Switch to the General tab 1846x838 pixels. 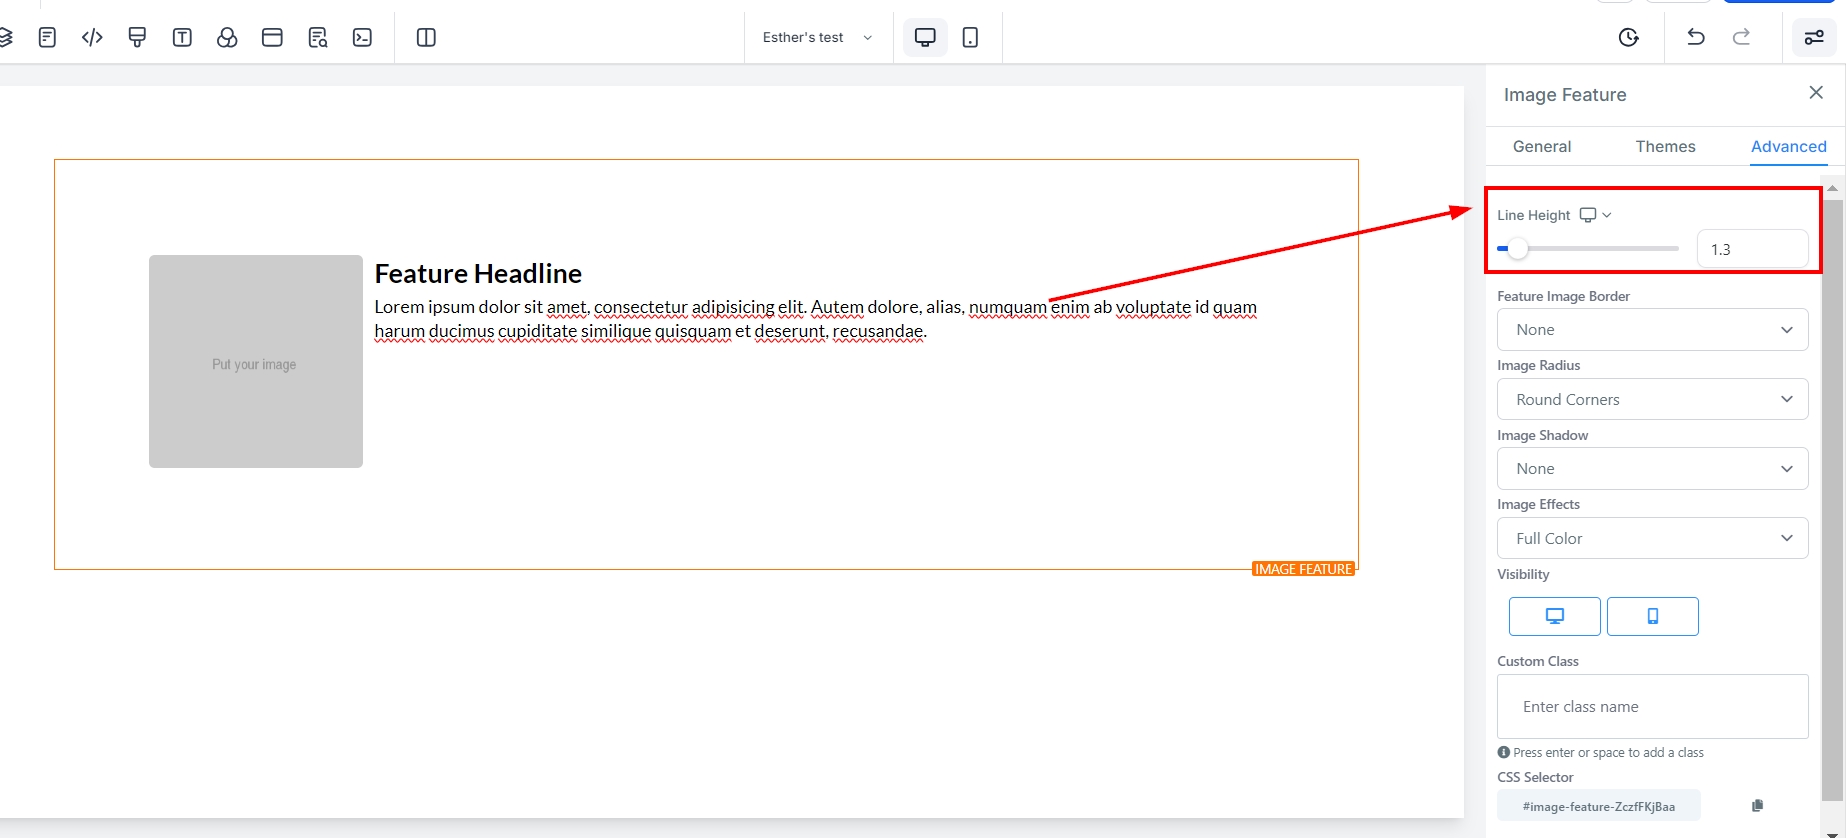(1541, 146)
